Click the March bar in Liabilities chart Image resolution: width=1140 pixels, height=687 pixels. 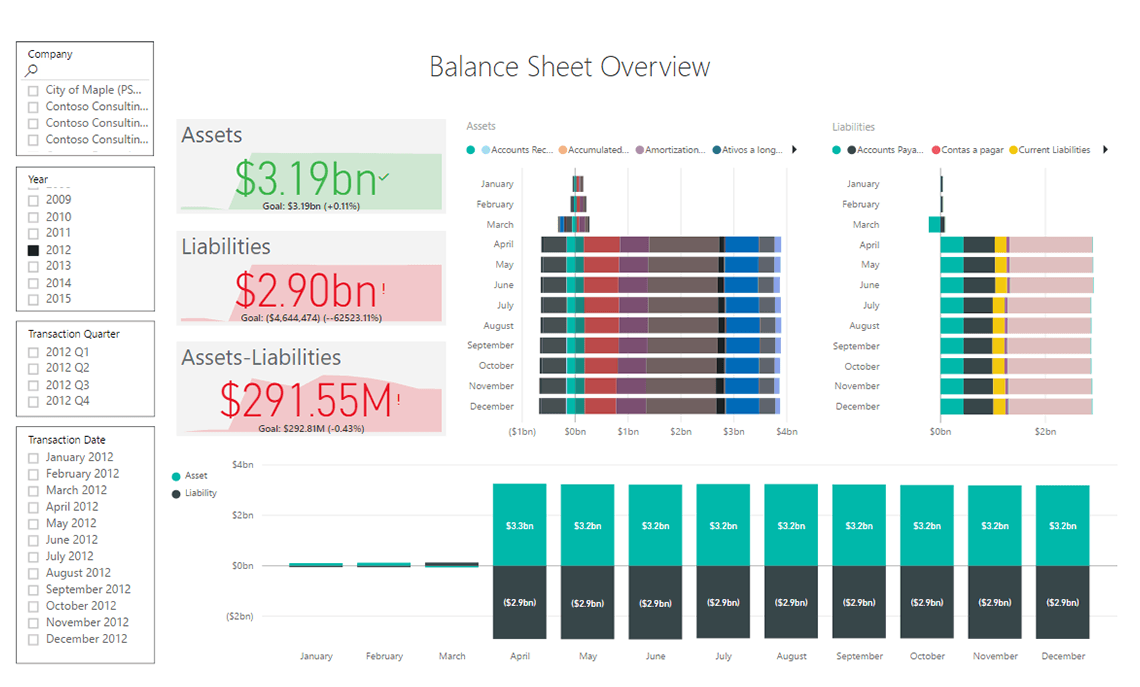[x=936, y=225]
